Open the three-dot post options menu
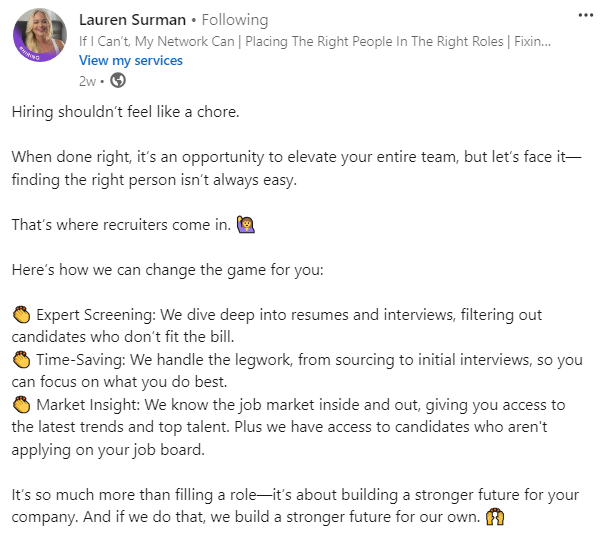The width and height of the screenshot is (607, 542). click(585, 16)
